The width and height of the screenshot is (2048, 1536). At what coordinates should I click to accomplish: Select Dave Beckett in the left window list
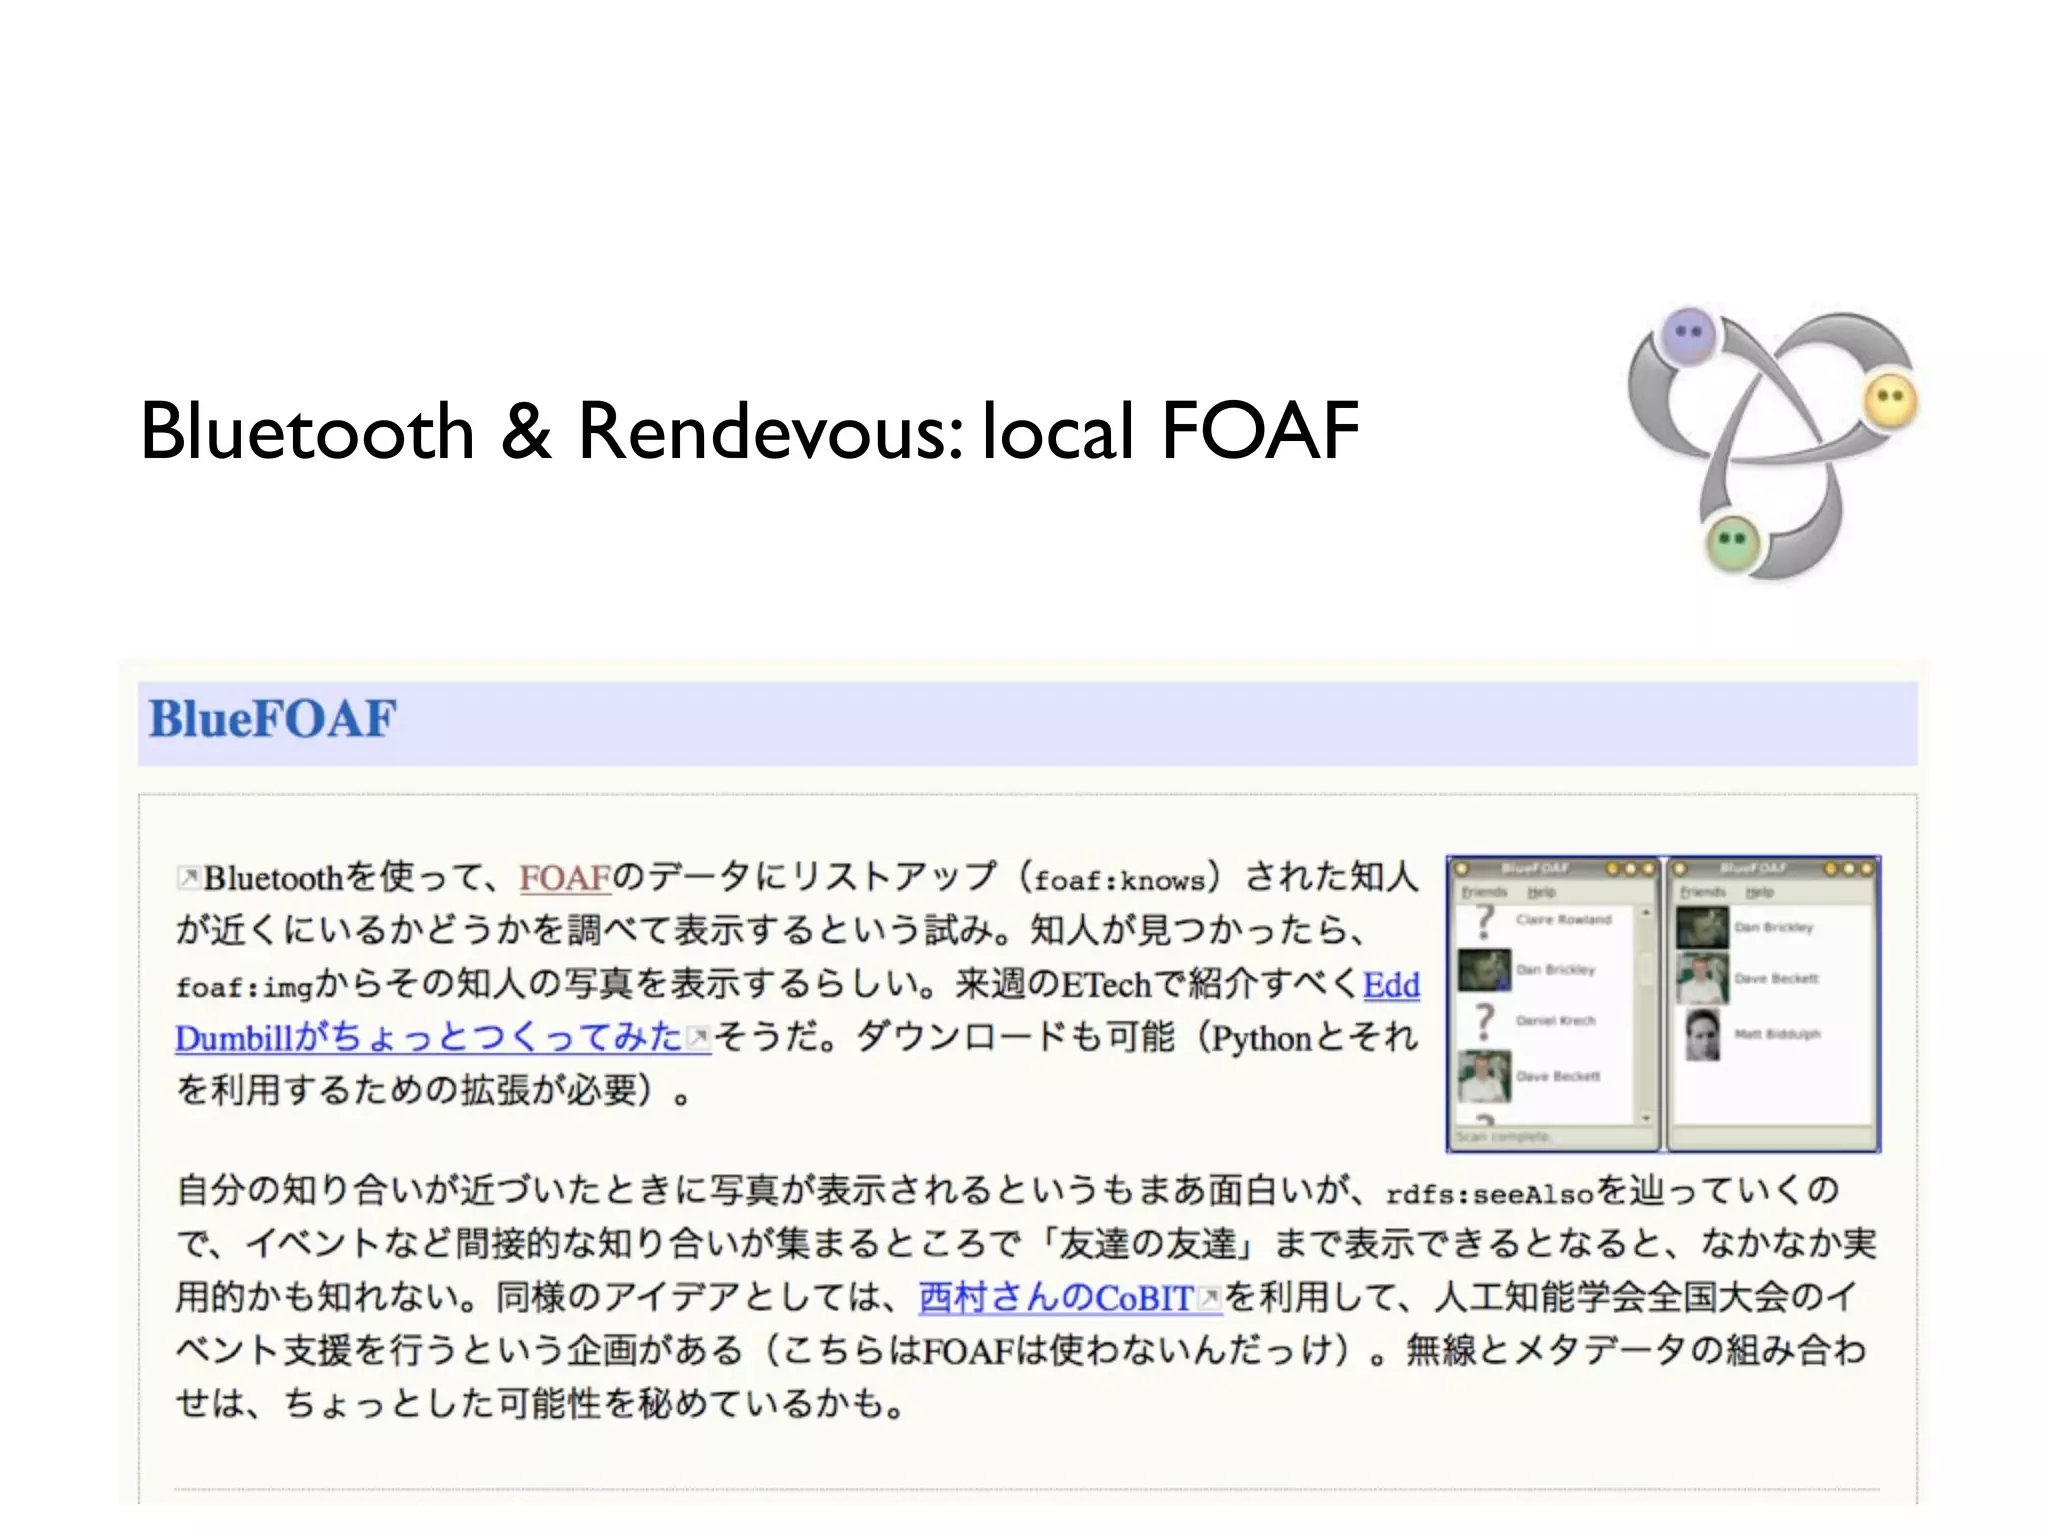[x=1558, y=1077]
